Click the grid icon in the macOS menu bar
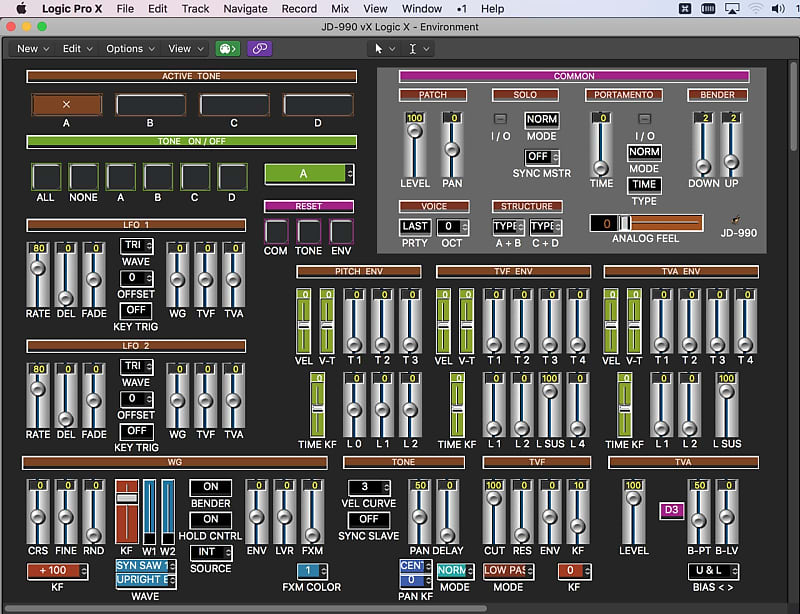Screen dimensions: 800x614 [684, 8]
